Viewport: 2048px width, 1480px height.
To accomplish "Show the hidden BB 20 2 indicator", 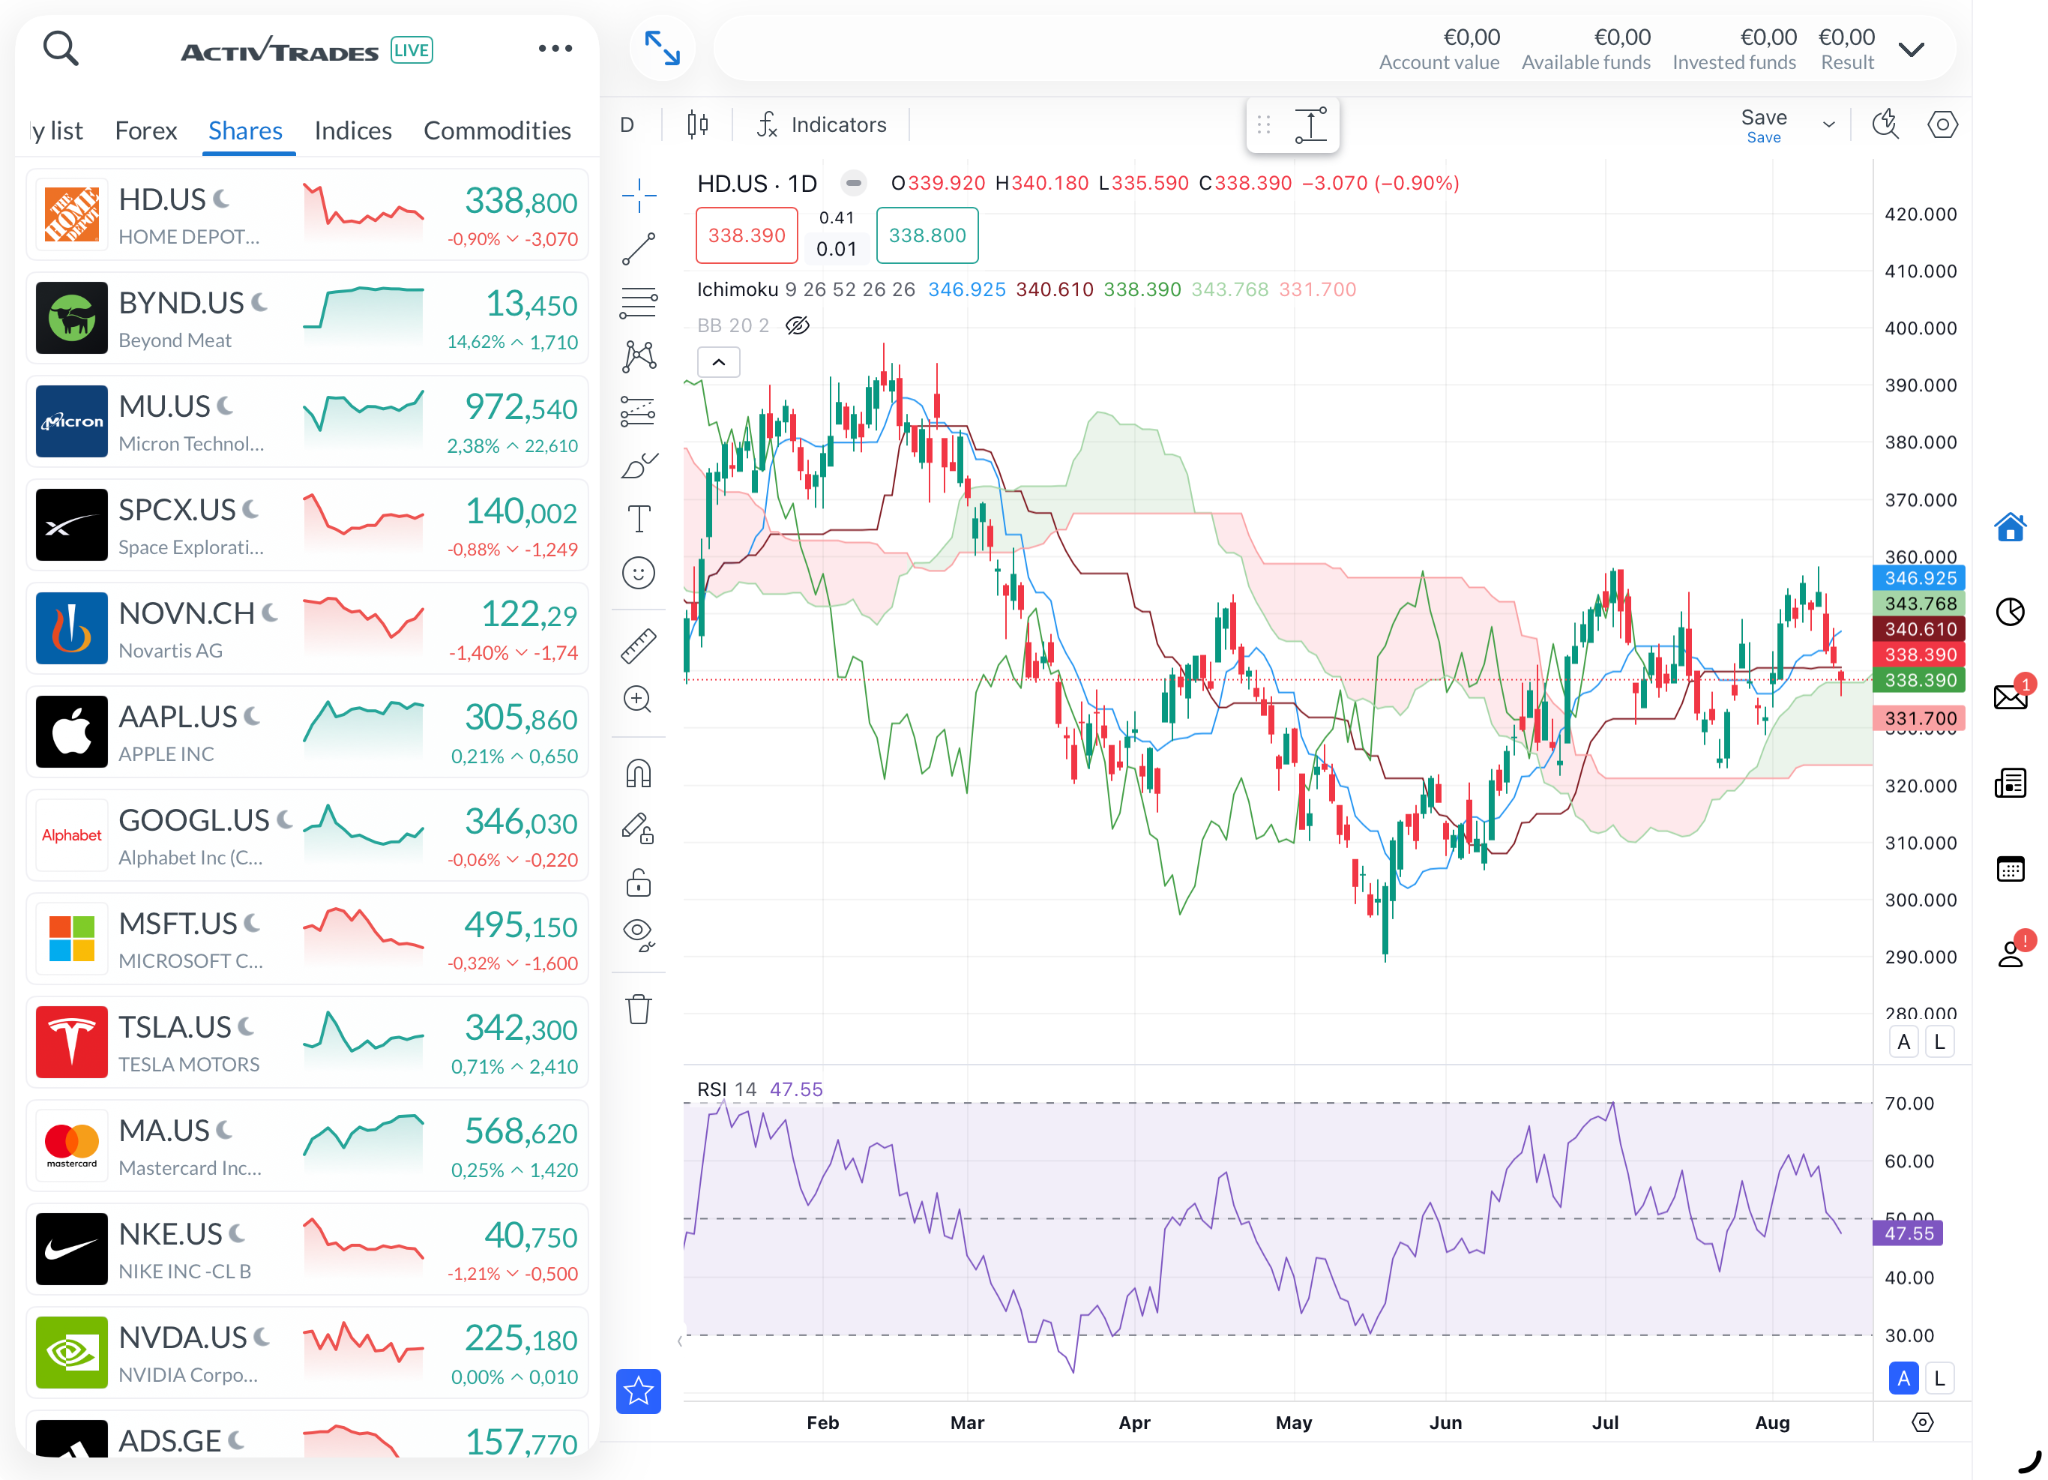I will click(x=797, y=325).
